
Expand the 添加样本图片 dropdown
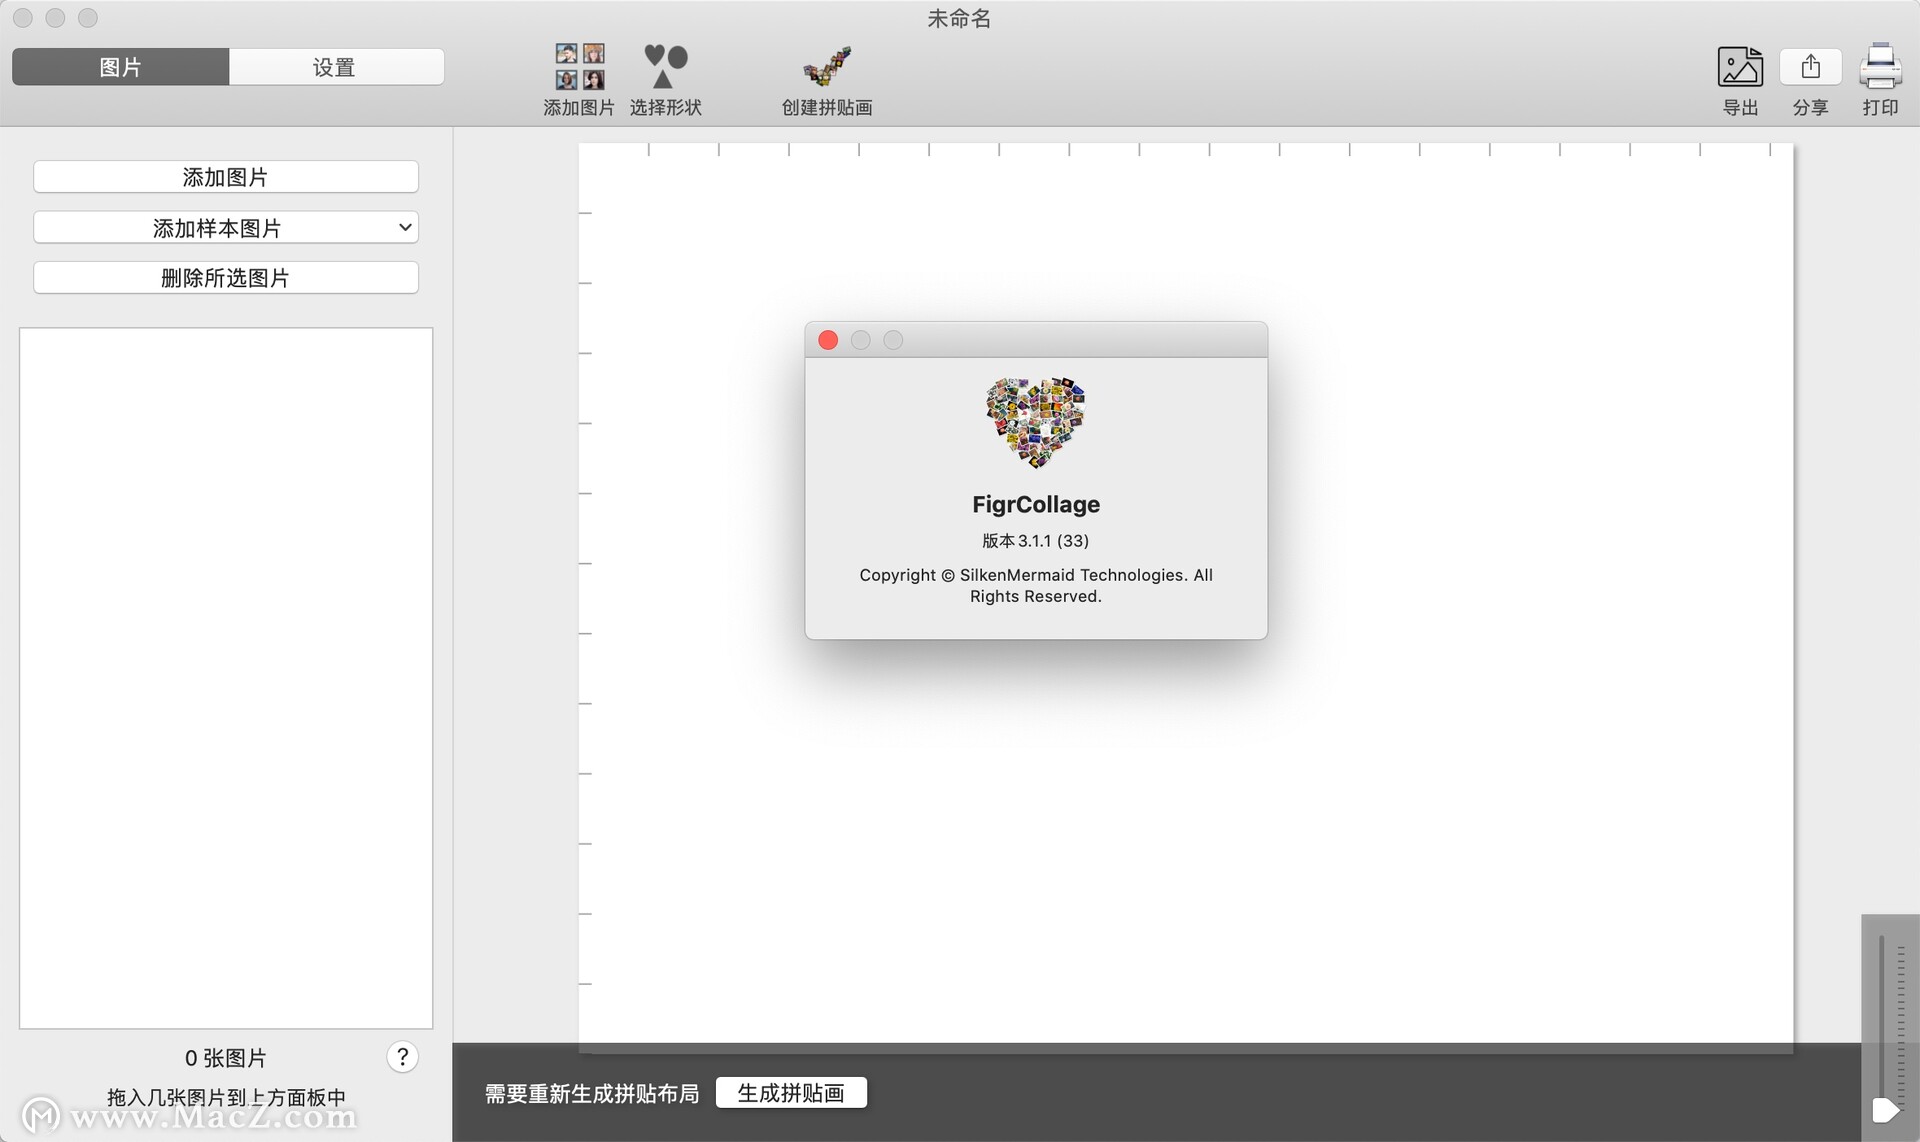coord(226,228)
